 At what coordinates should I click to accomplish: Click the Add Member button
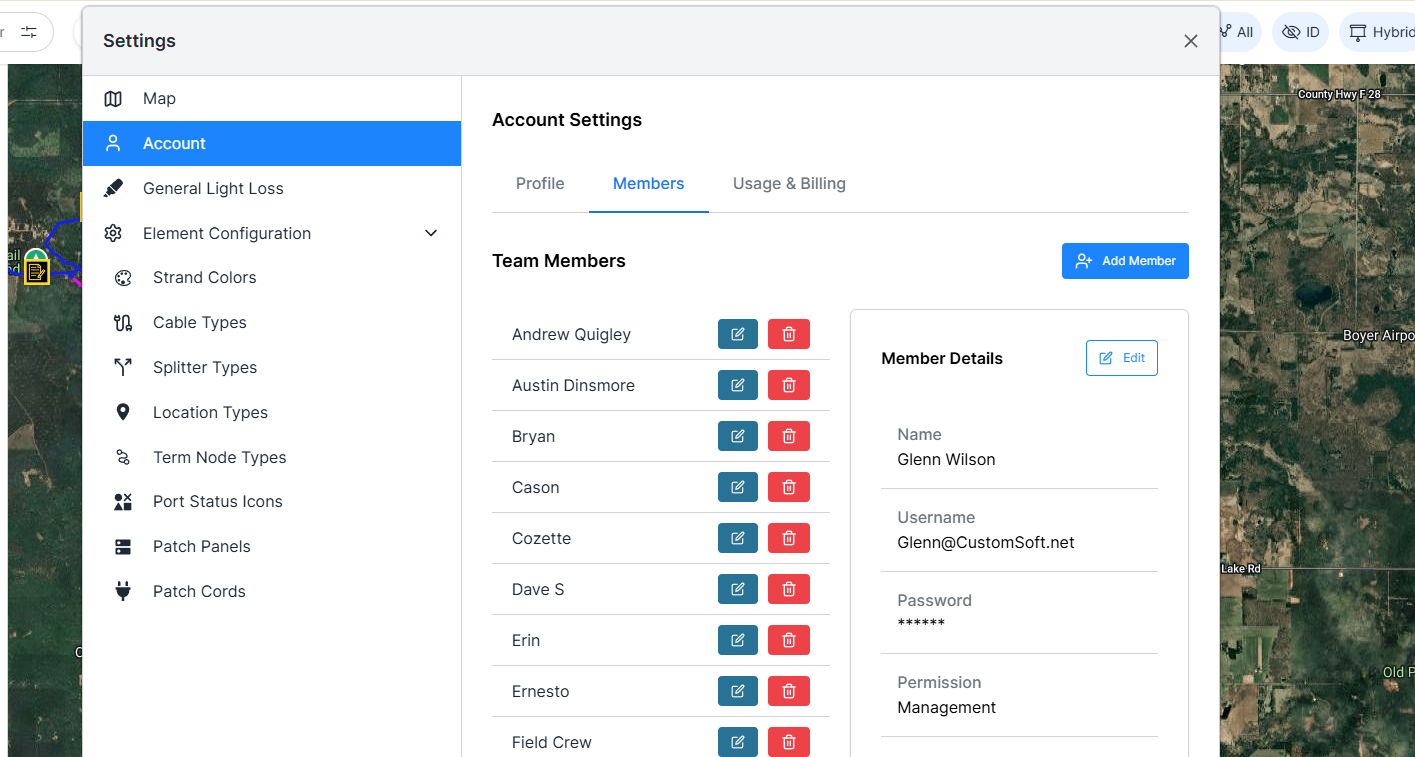click(1125, 261)
